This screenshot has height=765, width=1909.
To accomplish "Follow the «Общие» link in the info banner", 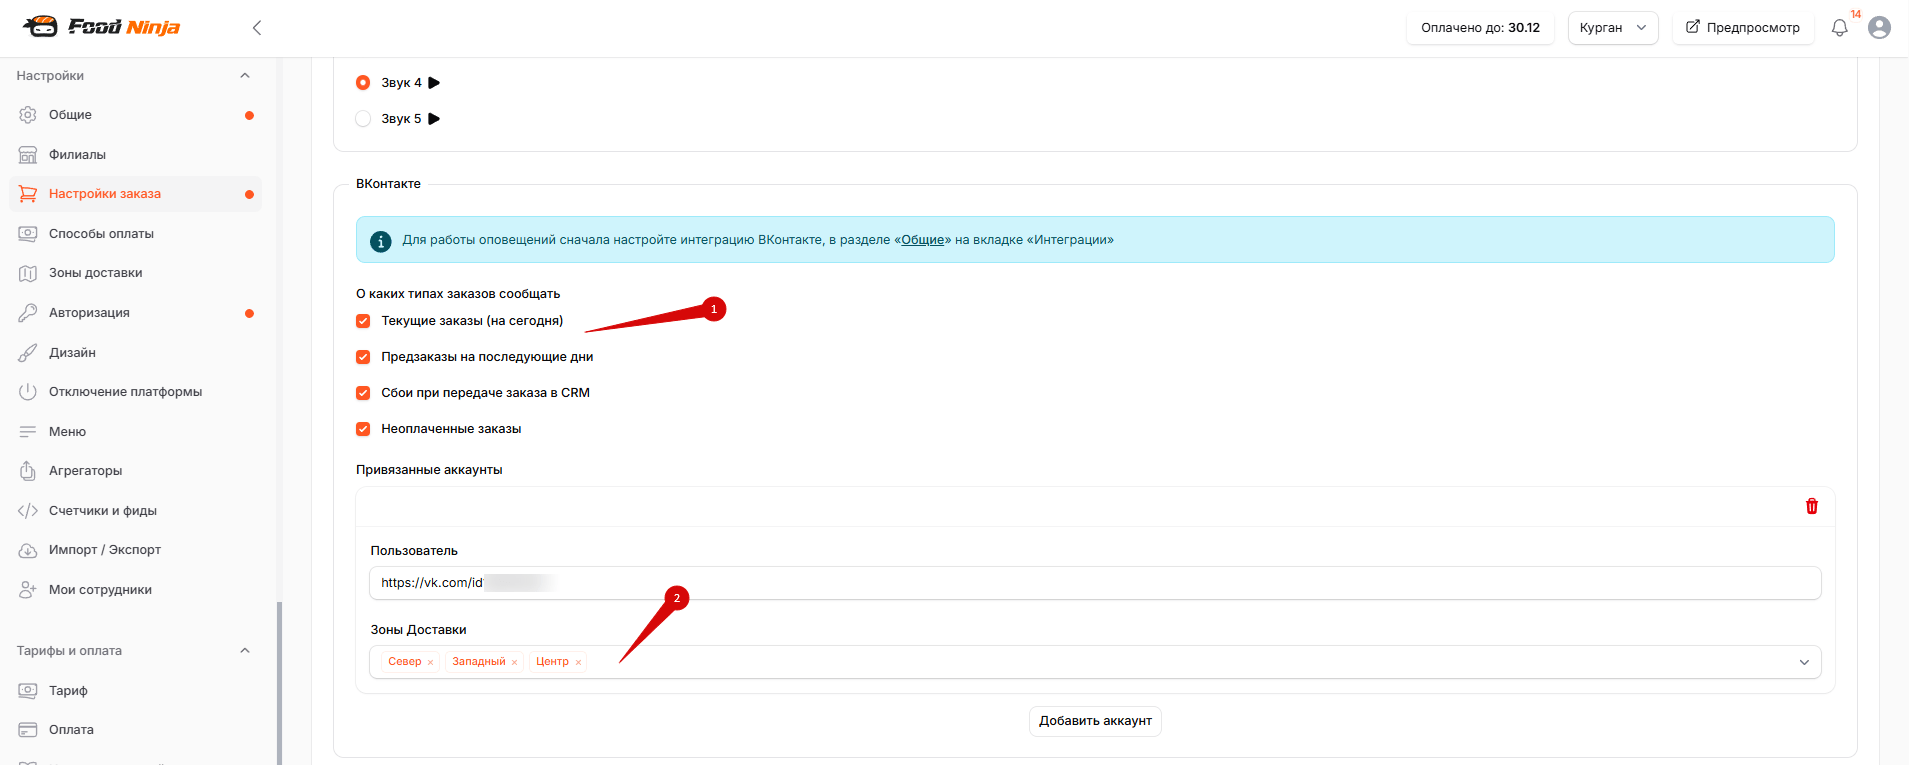I will pos(923,240).
